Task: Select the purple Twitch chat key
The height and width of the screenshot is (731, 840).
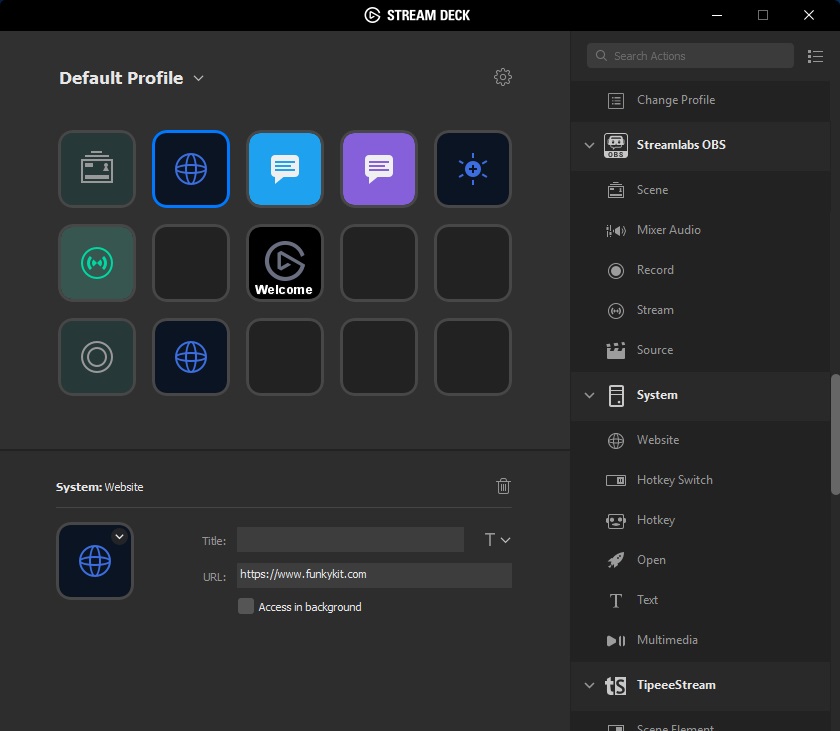Action: coord(379,169)
